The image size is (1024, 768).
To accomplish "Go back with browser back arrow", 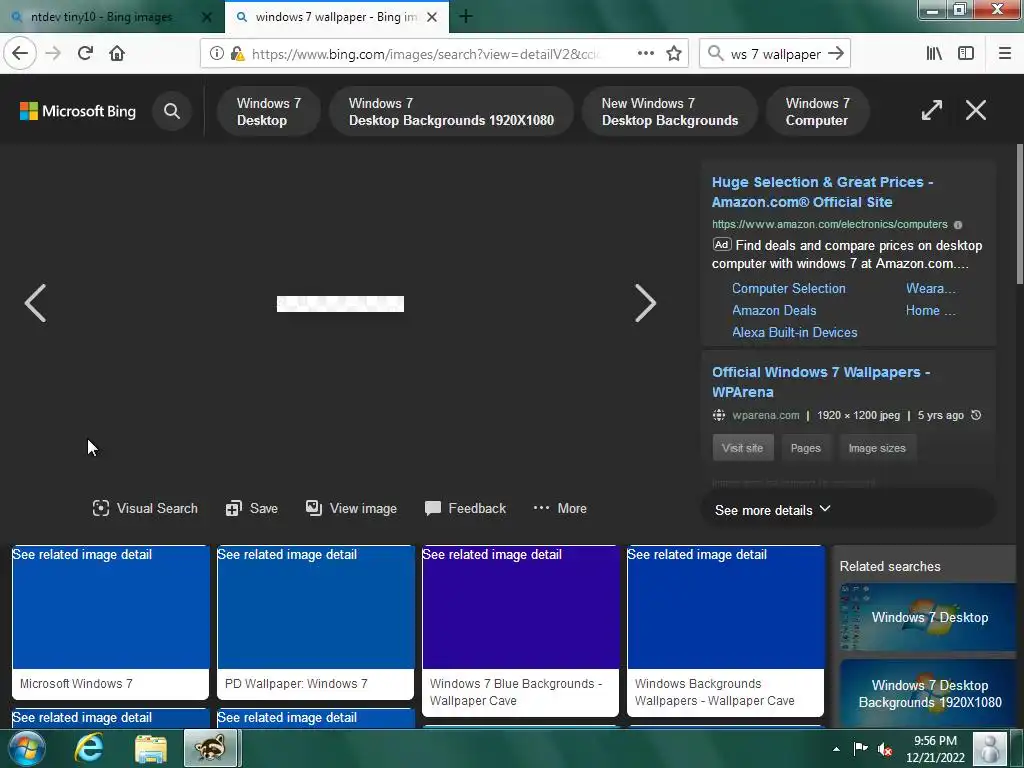I will tap(20, 54).
